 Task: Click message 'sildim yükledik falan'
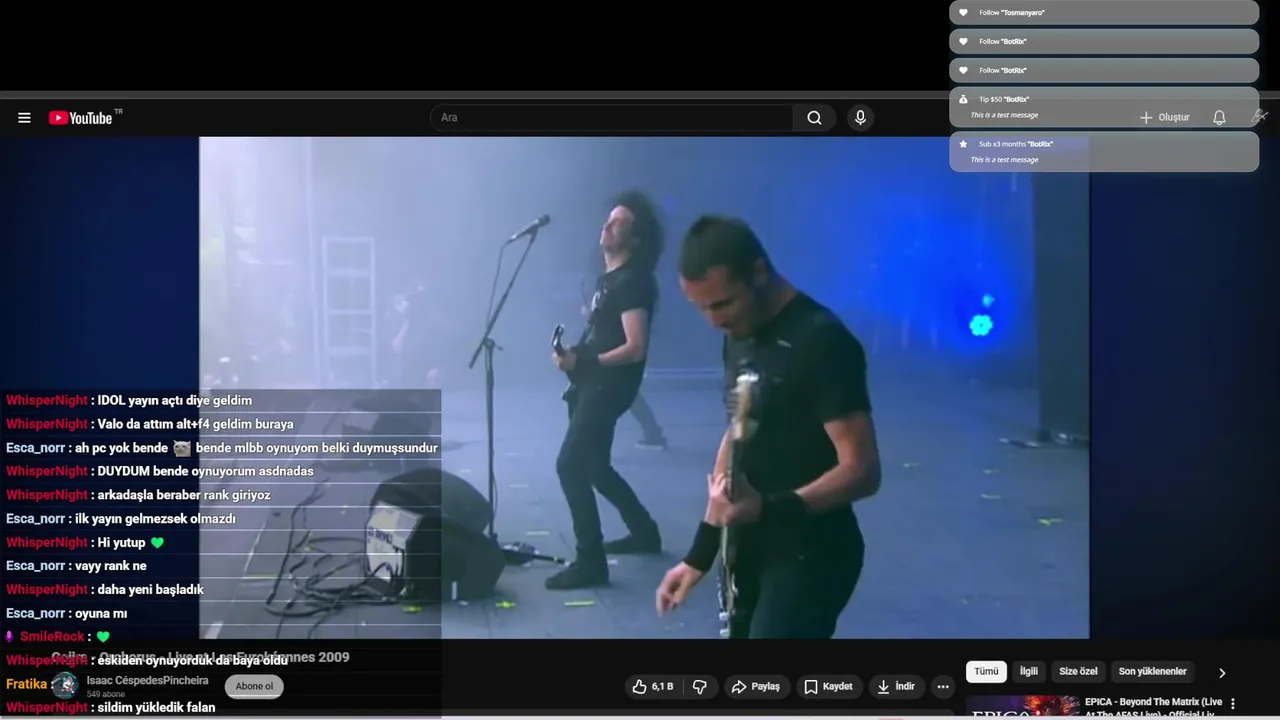pos(156,708)
